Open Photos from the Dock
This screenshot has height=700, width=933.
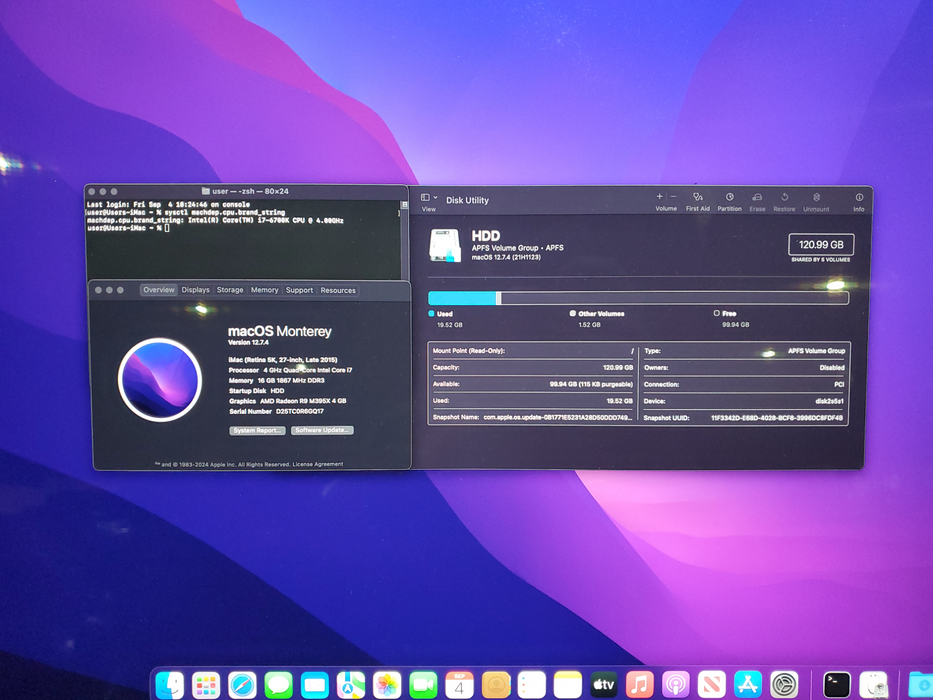(x=387, y=685)
